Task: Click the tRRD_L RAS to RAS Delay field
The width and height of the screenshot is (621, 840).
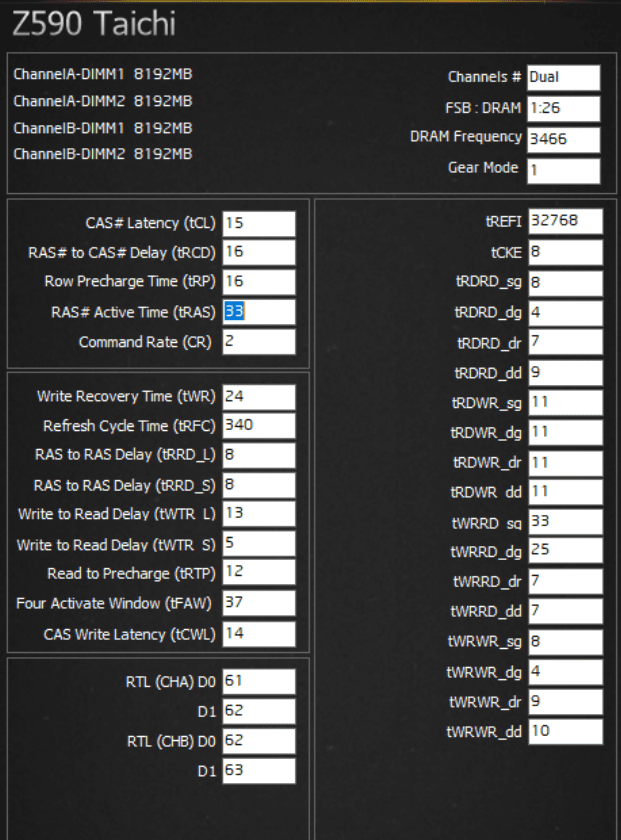Action: 259,455
